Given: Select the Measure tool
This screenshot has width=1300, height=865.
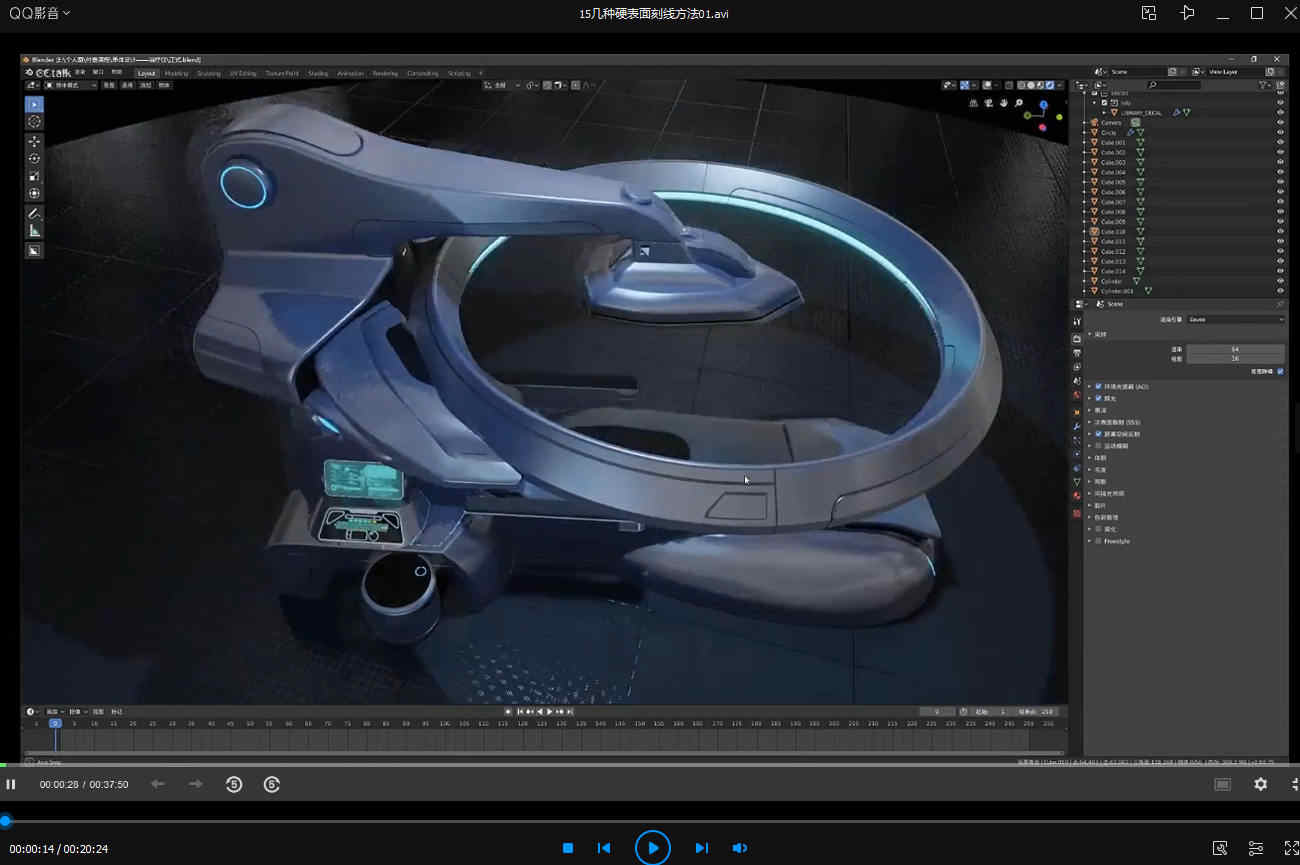Looking at the screenshot, I should (34, 231).
